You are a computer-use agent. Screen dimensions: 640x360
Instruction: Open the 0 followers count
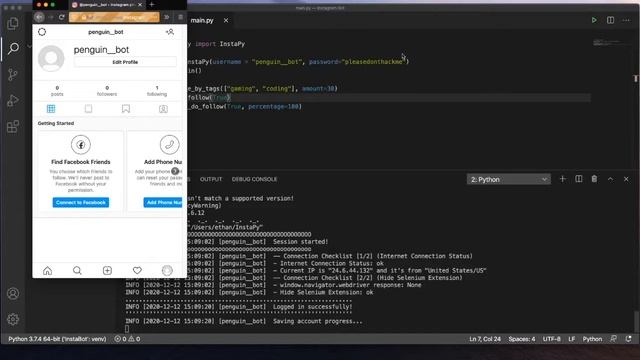click(107, 91)
